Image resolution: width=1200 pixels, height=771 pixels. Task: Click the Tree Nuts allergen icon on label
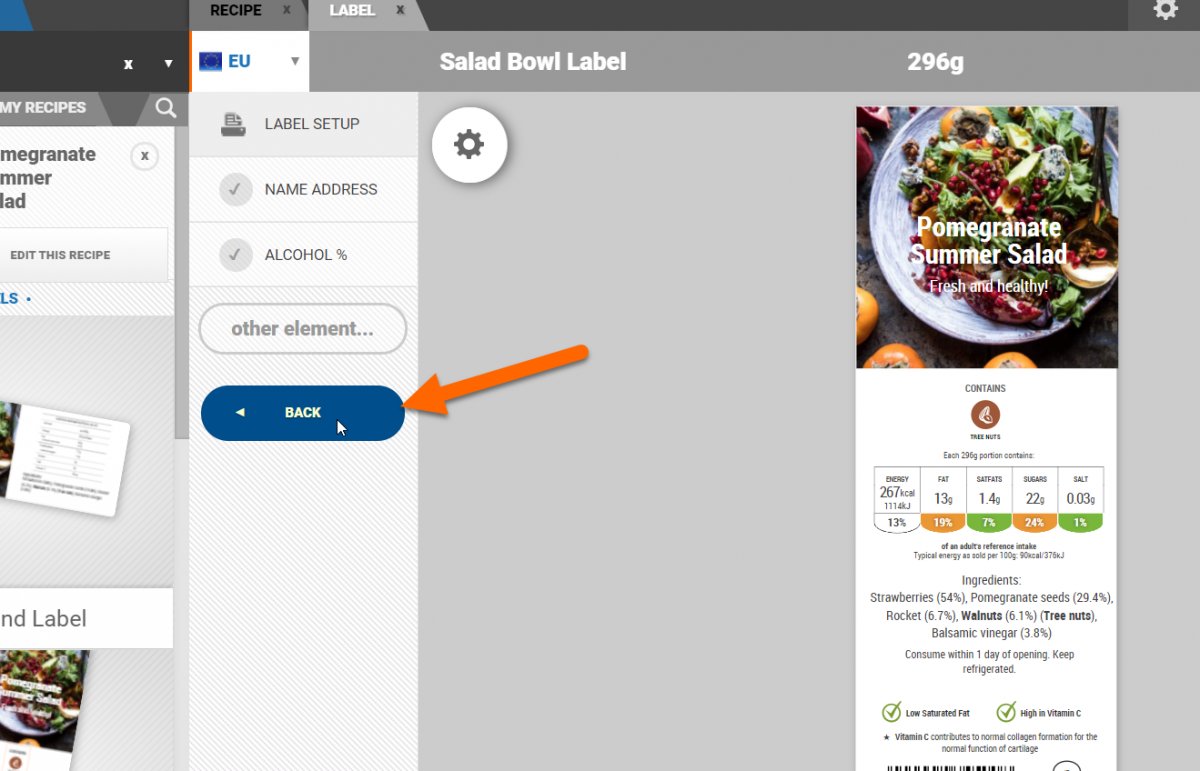click(x=985, y=414)
